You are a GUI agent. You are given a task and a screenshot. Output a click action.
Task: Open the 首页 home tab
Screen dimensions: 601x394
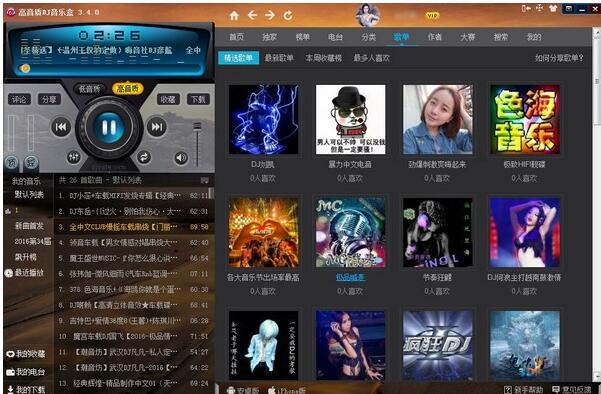[236, 37]
